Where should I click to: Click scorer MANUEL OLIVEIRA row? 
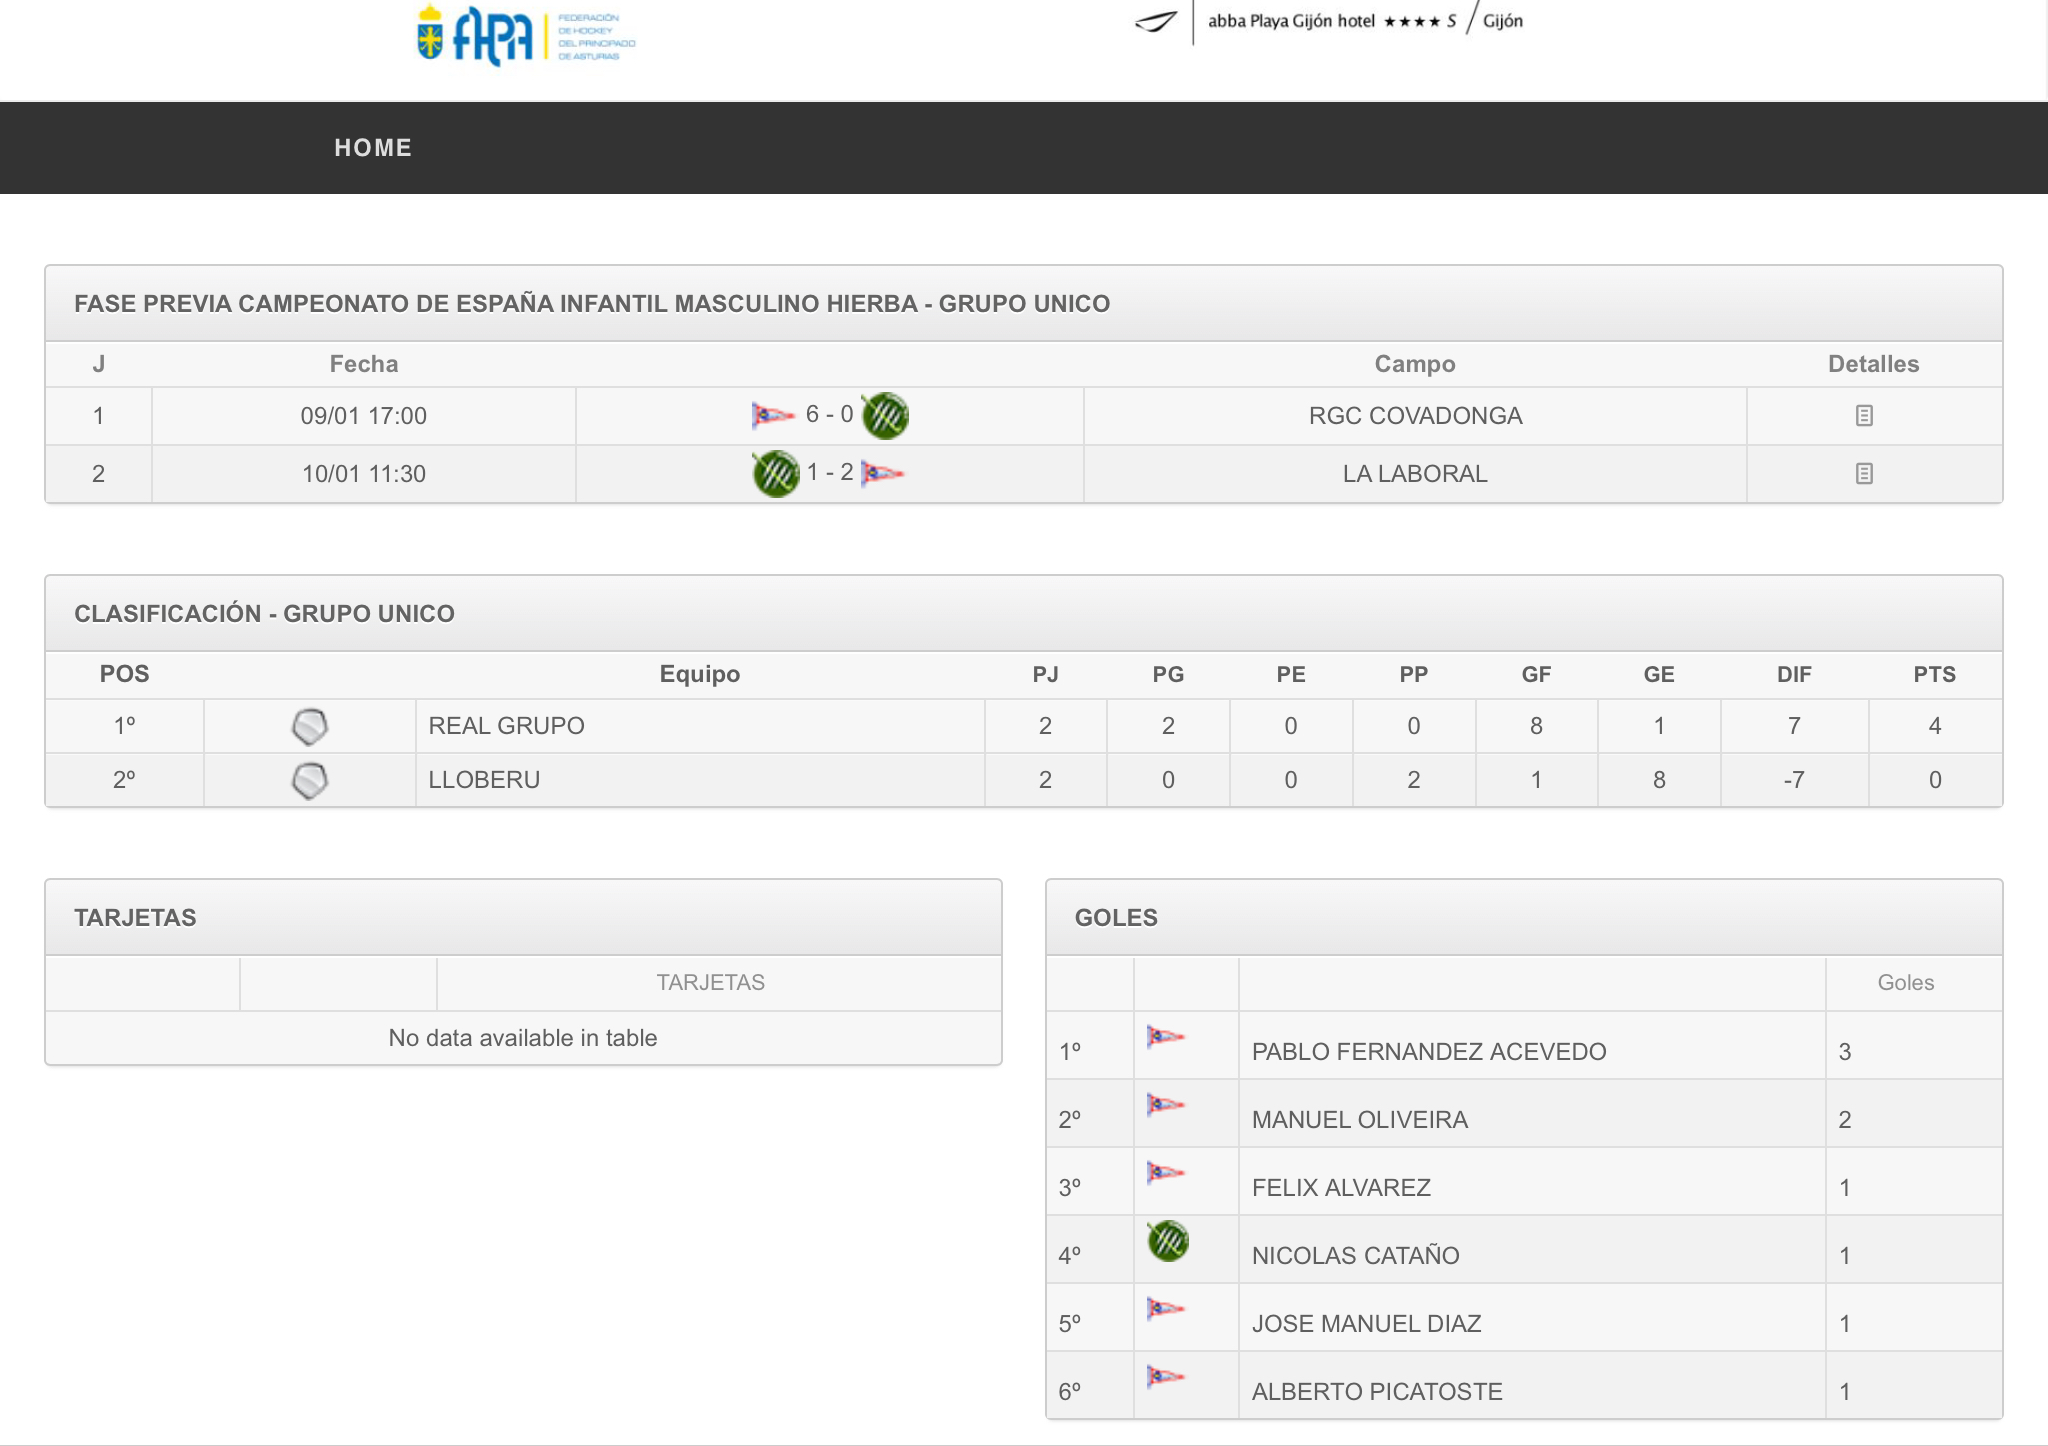click(x=1359, y=1120)
